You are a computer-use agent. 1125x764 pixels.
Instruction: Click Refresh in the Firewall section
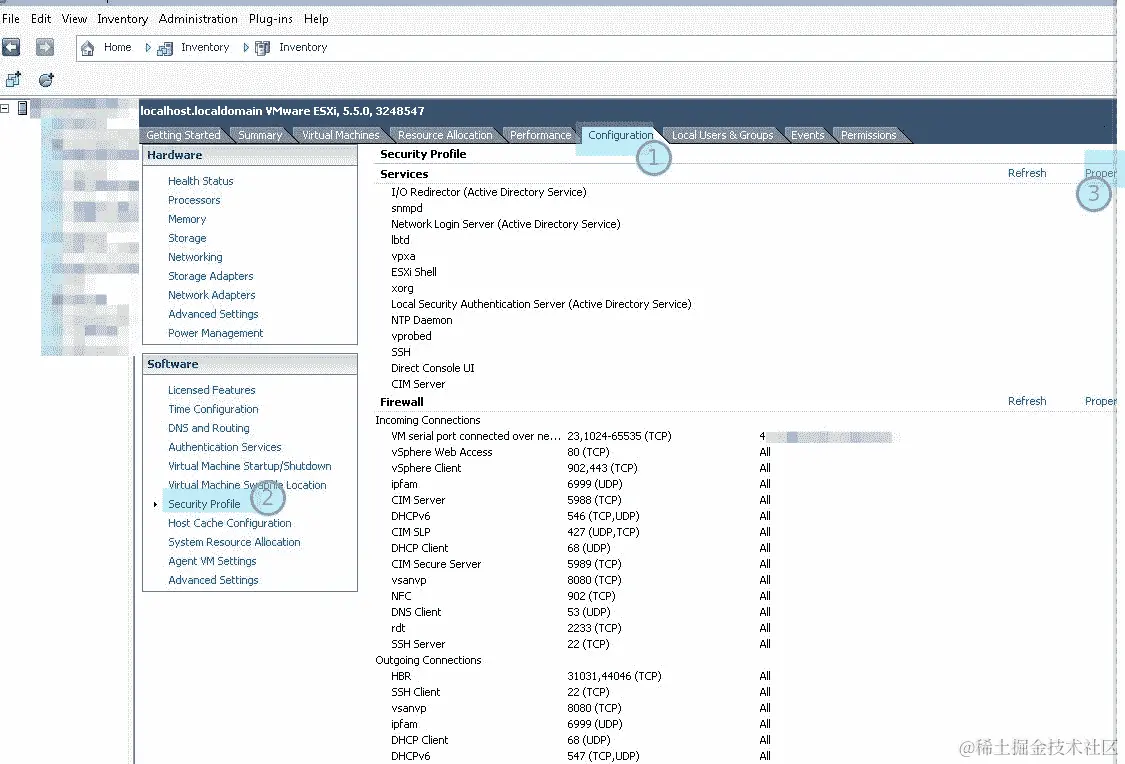tap(1027, 401)
